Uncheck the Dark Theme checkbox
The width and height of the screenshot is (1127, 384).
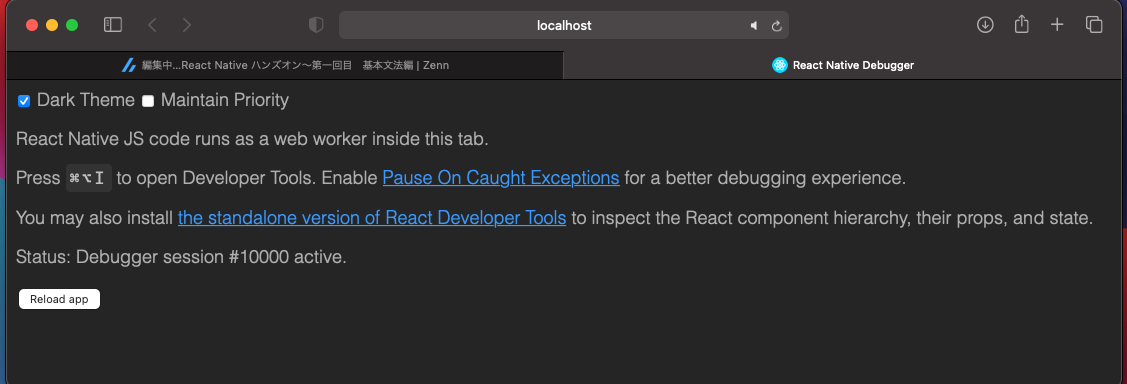point(24,101)
